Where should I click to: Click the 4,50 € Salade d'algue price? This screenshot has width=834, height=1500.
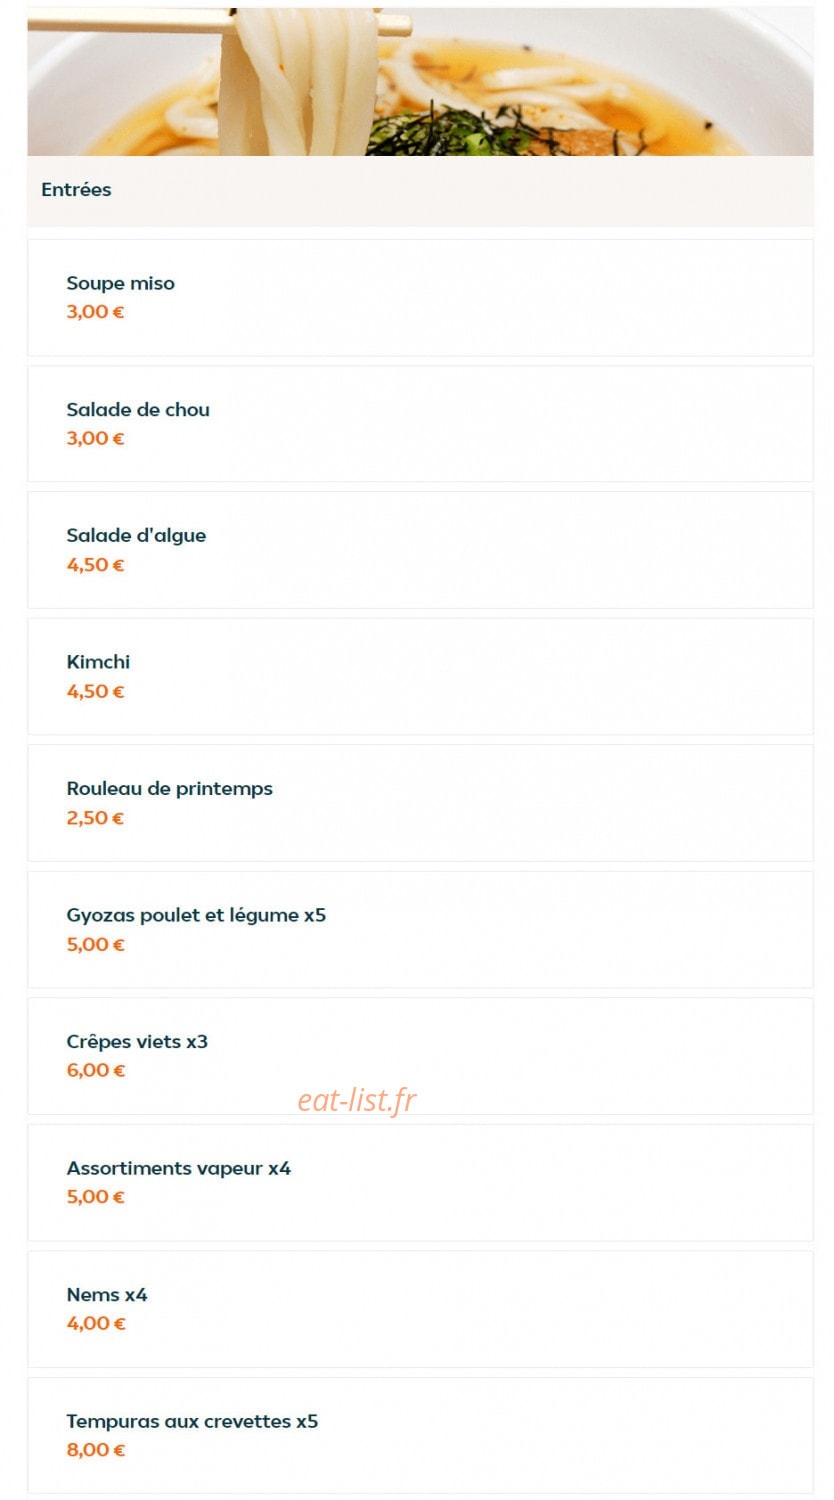[96, 565]
